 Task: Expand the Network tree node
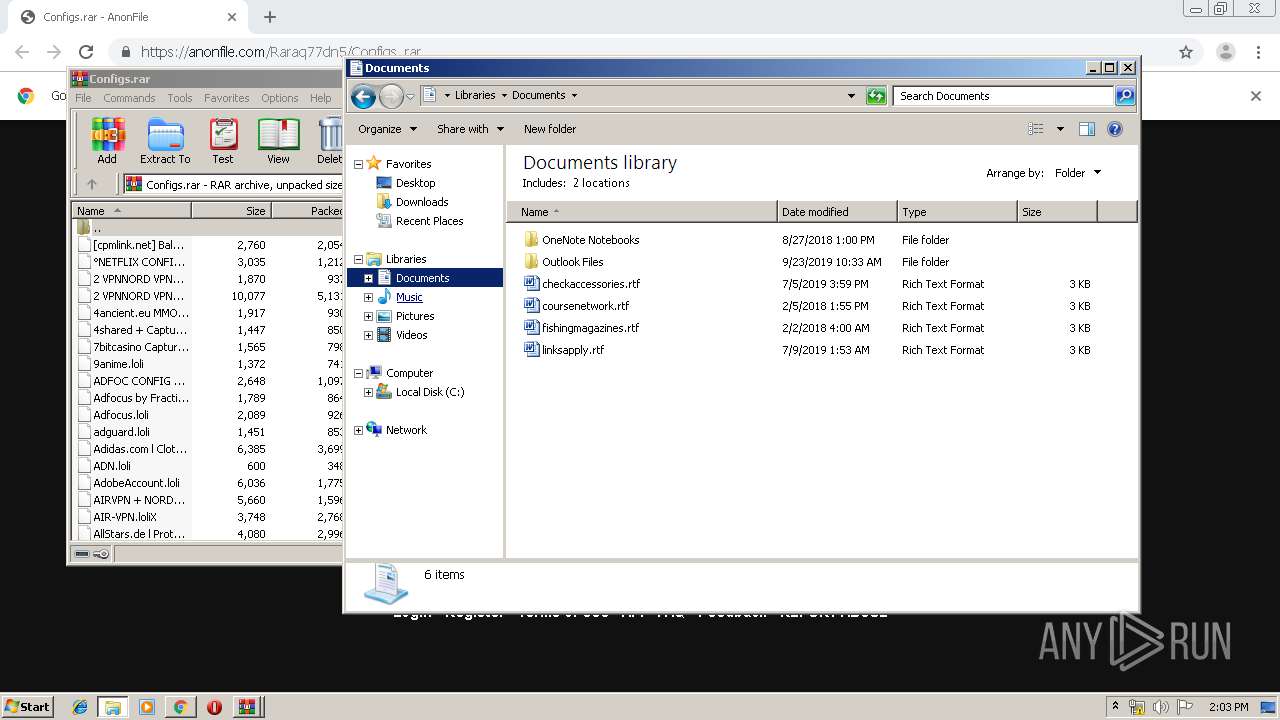pos(358,430)
